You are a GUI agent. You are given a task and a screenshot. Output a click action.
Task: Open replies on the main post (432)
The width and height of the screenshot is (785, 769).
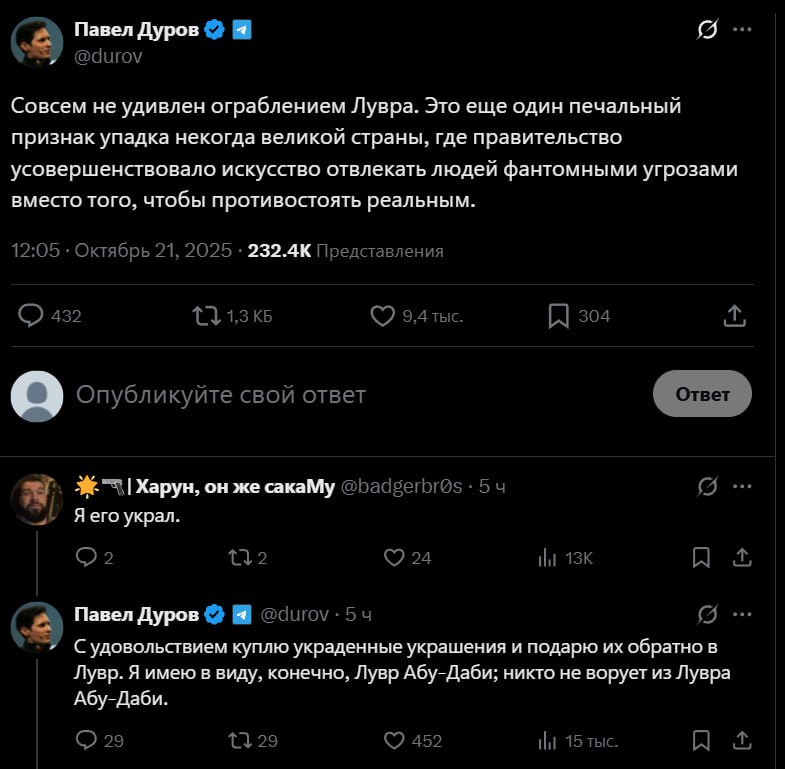pyautogui.click(x=33, y=316)
